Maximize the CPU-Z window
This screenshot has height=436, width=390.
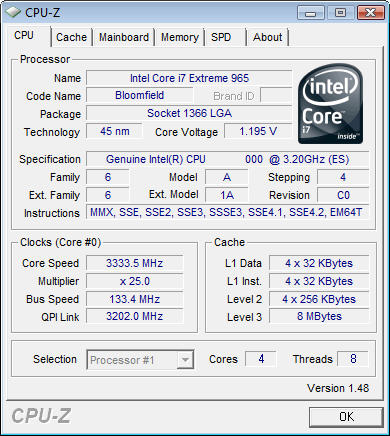[340, 13]
